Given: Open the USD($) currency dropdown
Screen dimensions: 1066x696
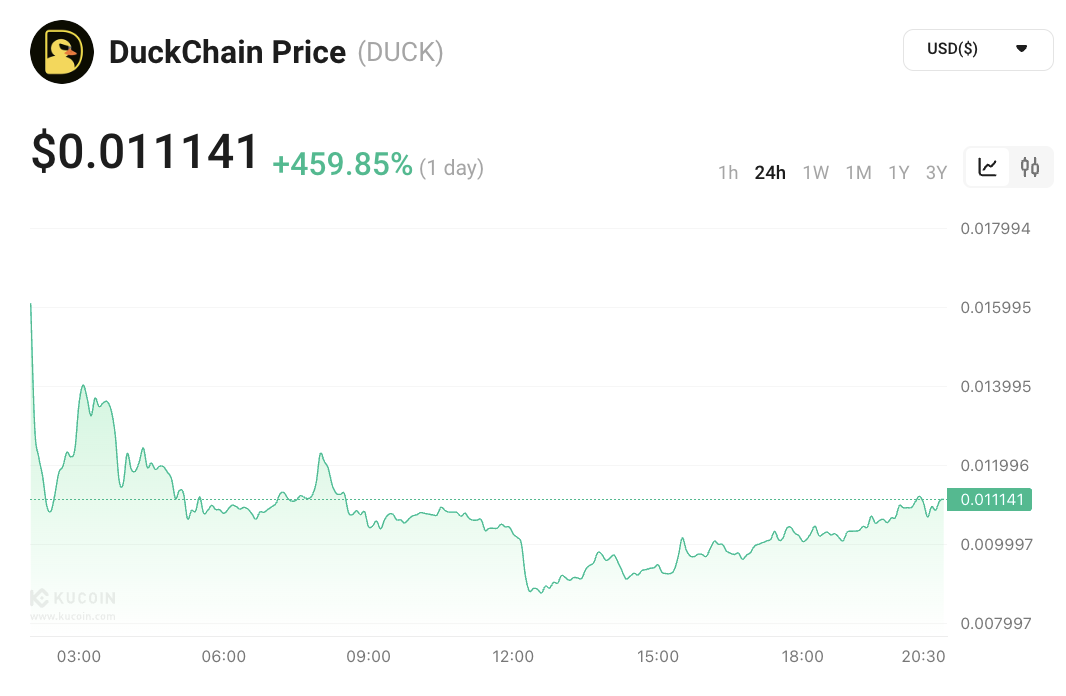Looking at the screenshot, I should pyautogui.click(x=977, y=50).
